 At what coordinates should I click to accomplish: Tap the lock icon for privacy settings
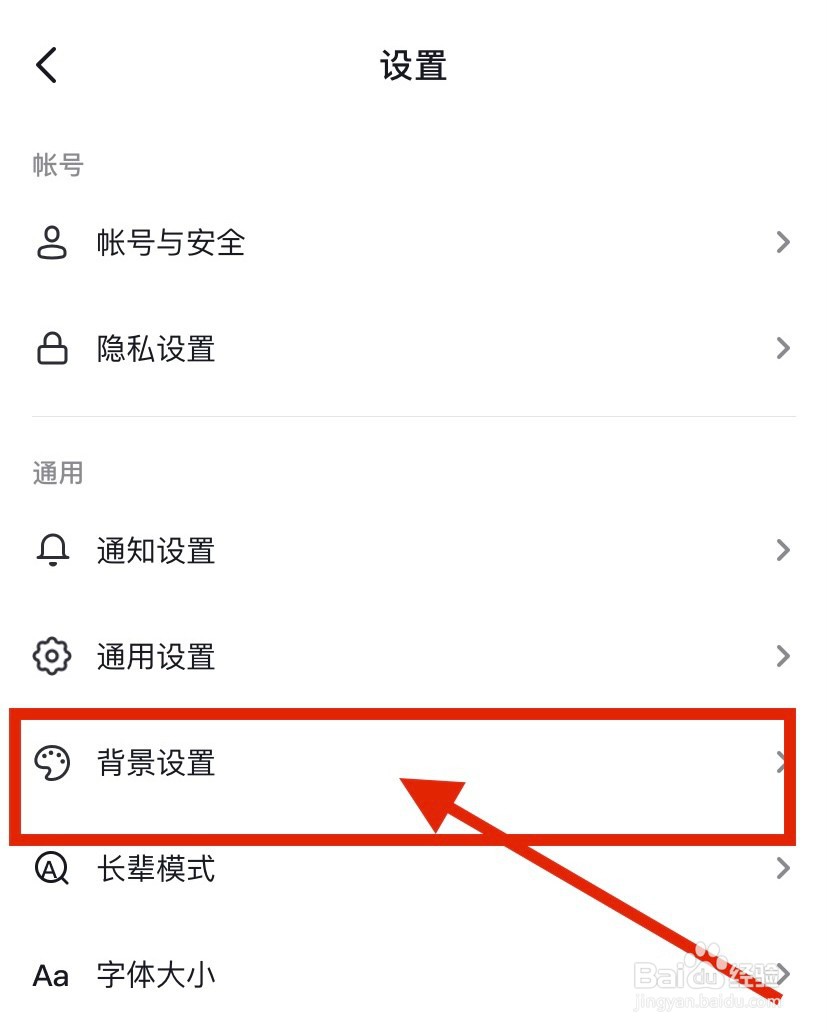(52, 348)
